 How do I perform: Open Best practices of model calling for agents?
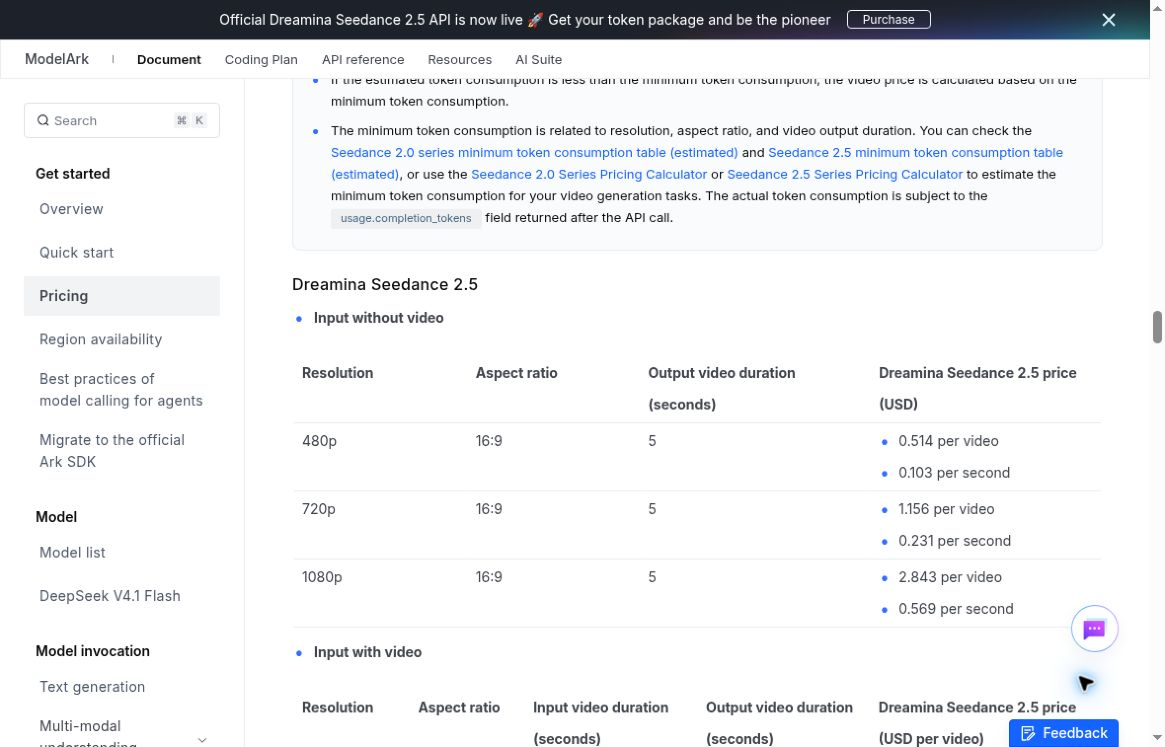(122, 389)
